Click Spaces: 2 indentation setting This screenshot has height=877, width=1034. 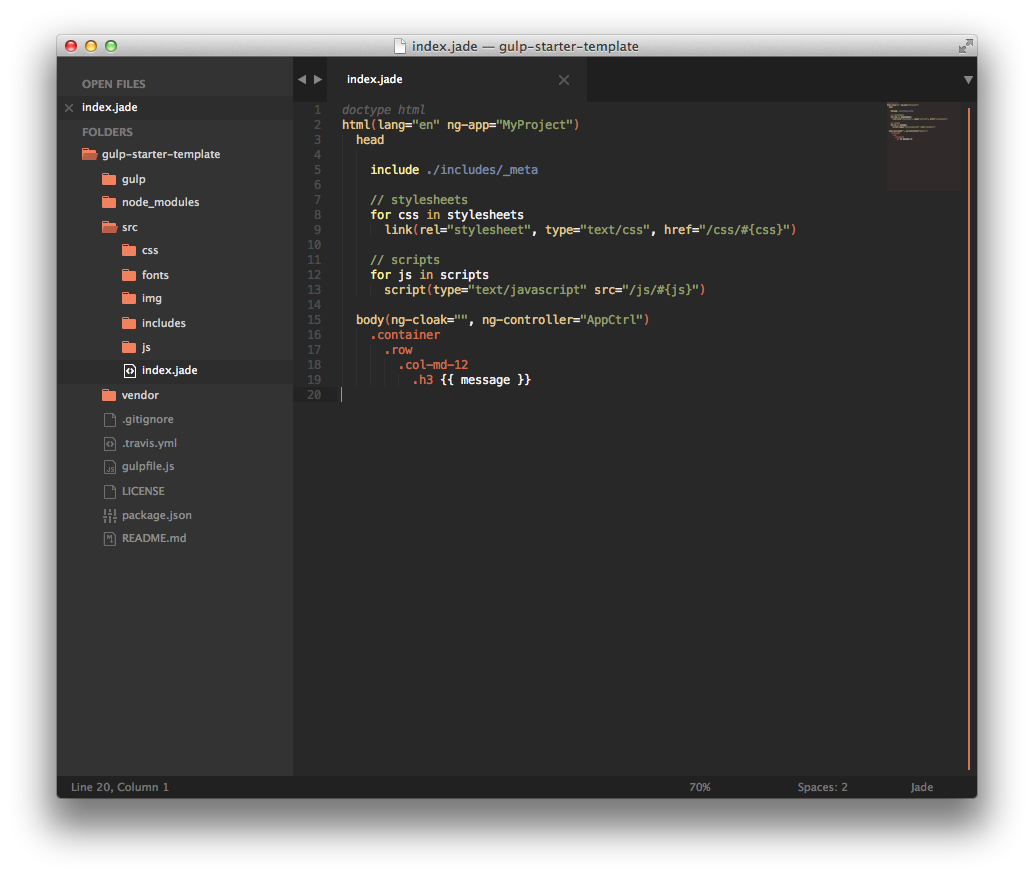tap(822, 787)
